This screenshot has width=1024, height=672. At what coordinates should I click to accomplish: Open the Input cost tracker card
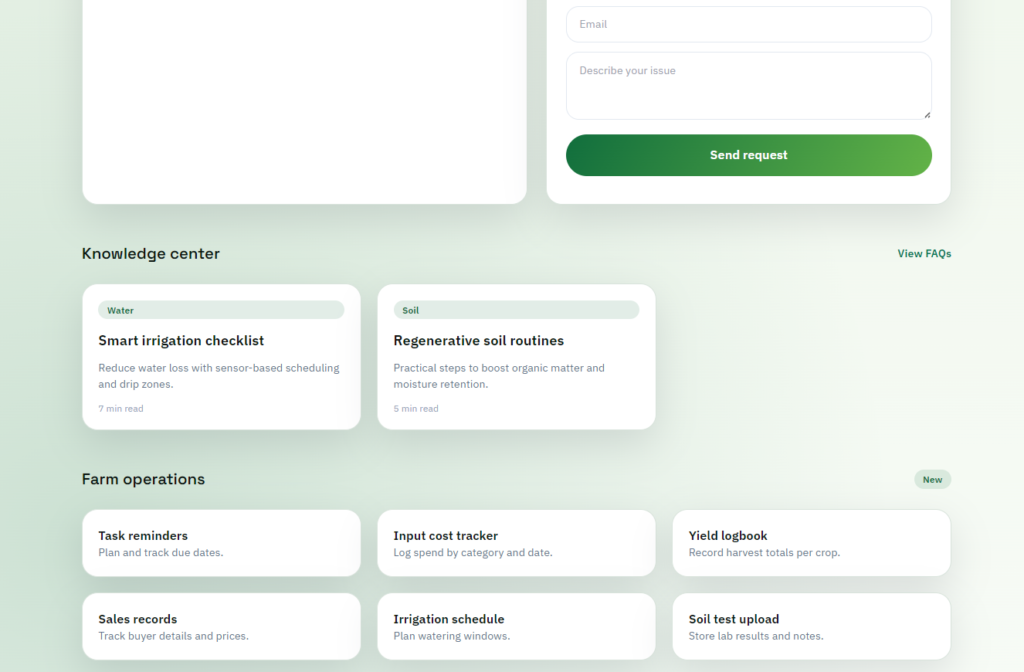click(x=516, y=542)
